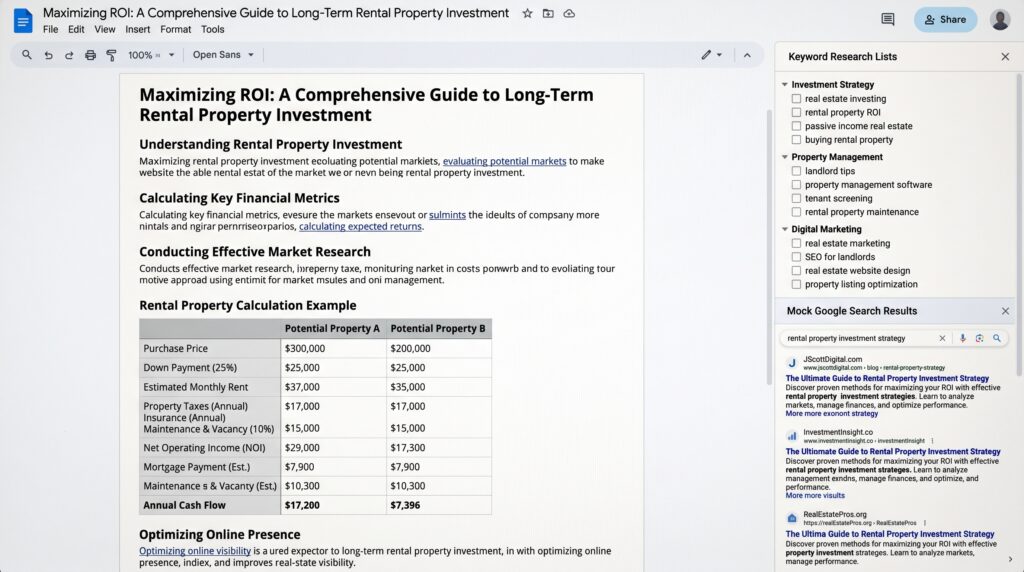This screenshot has height=572, width=1024.
Task: Check the passive income real estate keyword
Action: click(796, 126)
